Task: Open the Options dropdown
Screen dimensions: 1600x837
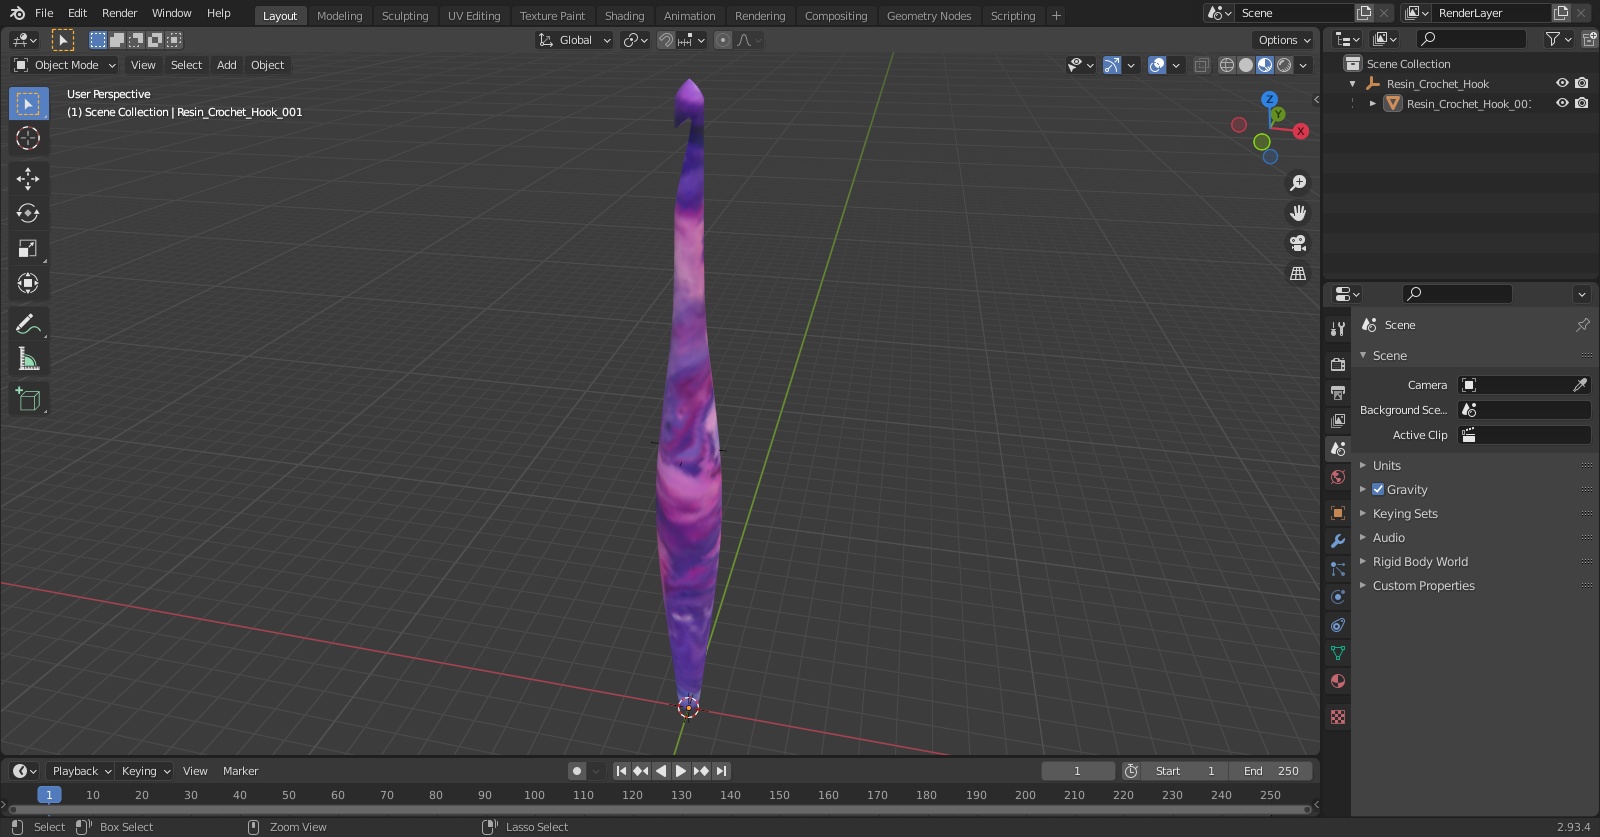Action: coord(1284,40)
